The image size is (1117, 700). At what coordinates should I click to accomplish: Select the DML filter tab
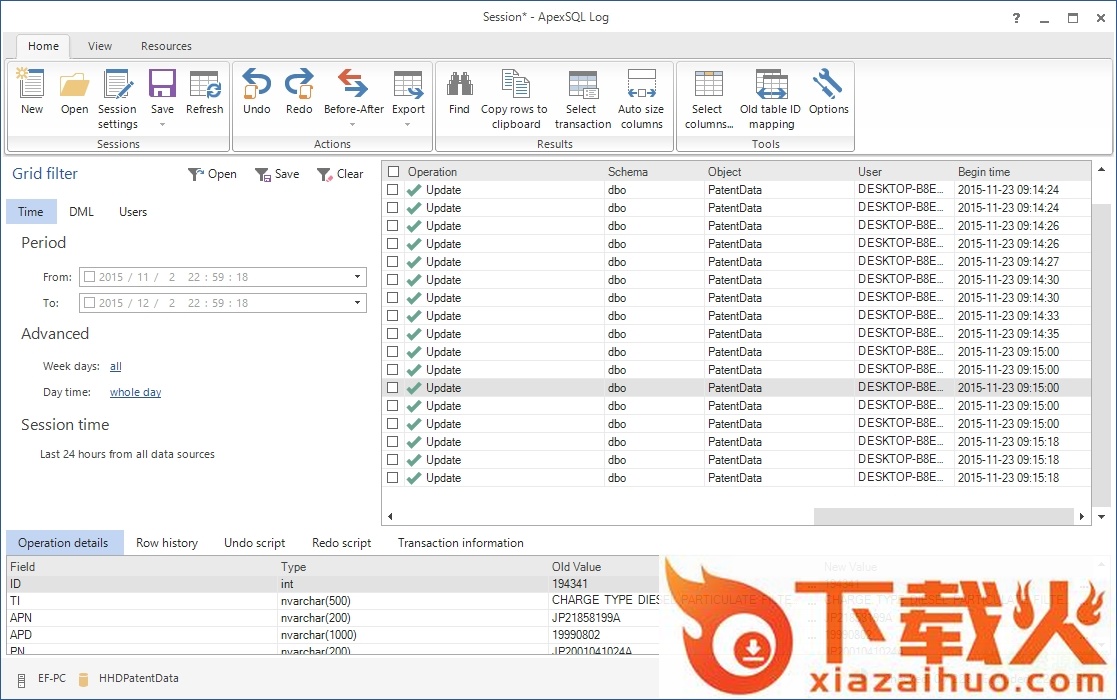pos(81,211)
